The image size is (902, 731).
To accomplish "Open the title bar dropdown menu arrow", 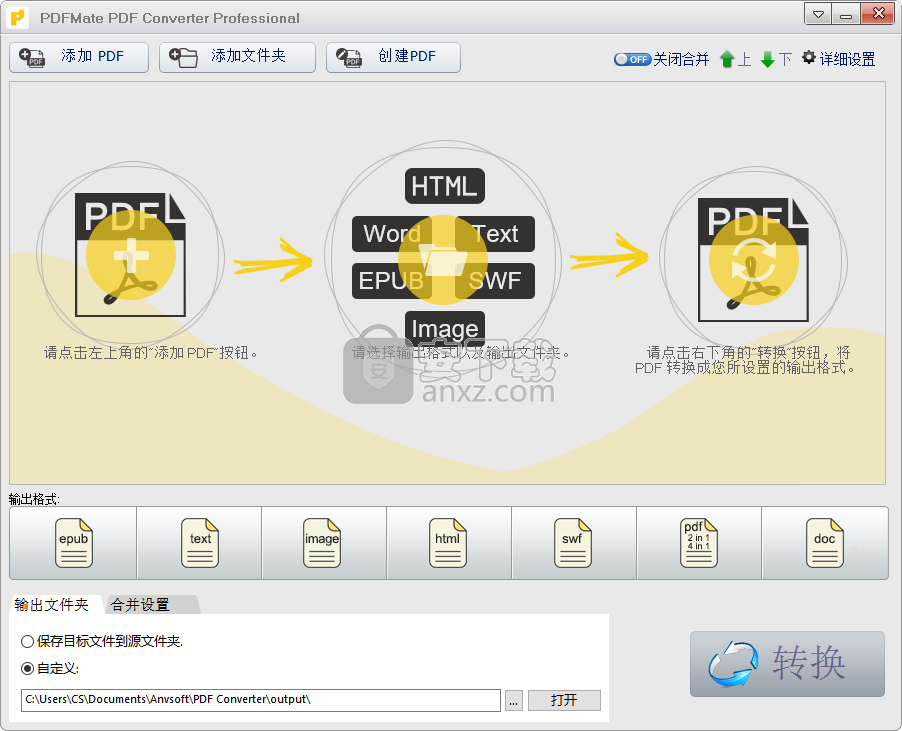I will 818,14.
